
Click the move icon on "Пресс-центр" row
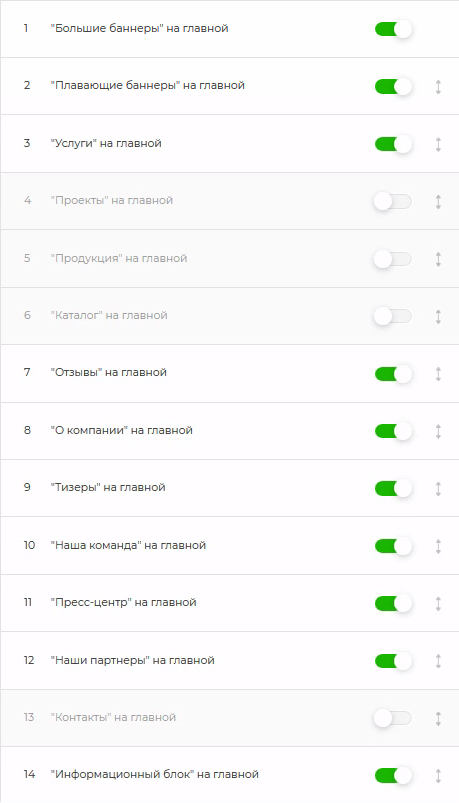[438, 604]
